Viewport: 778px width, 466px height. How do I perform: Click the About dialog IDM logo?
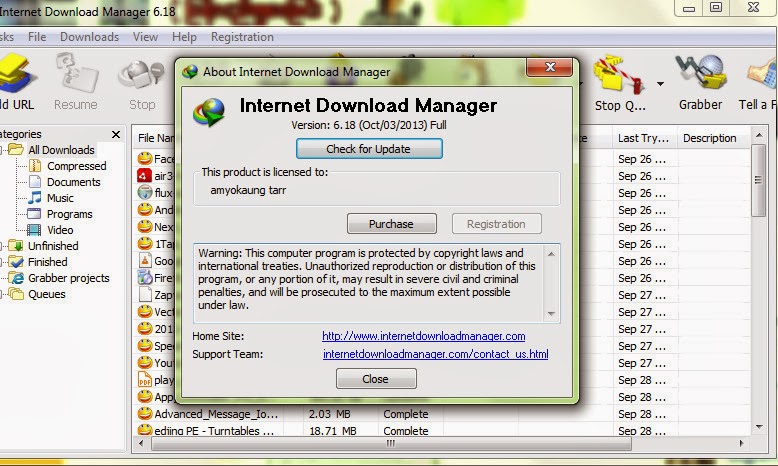tap(209, 112)
